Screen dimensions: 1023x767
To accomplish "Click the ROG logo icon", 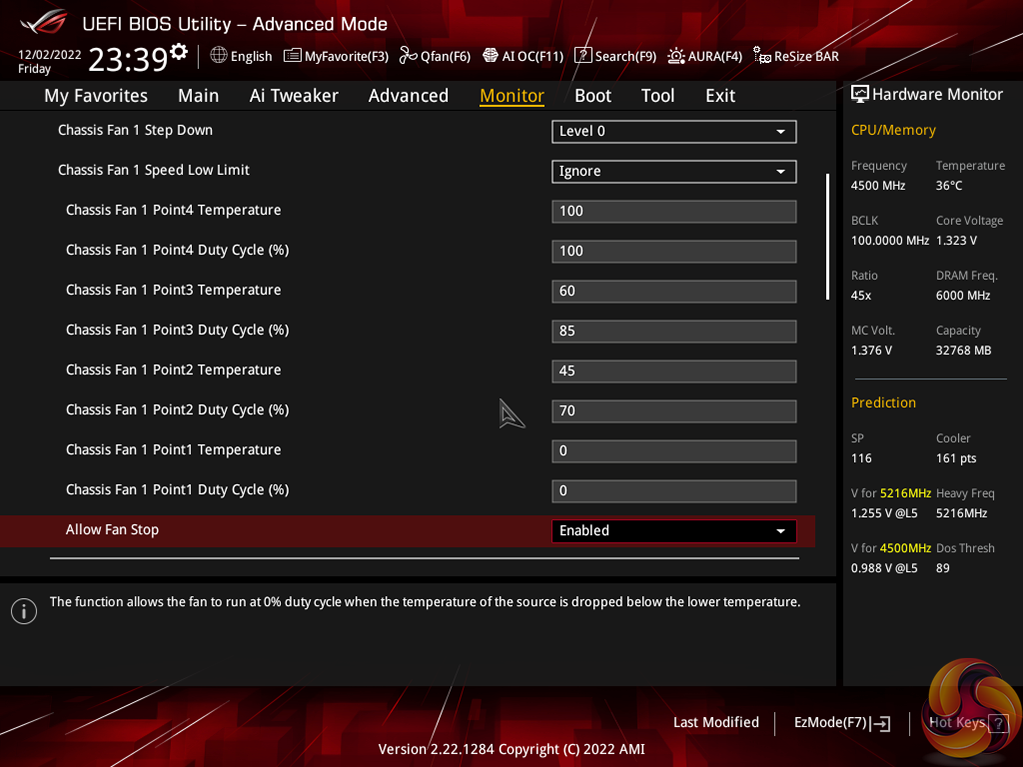I will [43, 22].
